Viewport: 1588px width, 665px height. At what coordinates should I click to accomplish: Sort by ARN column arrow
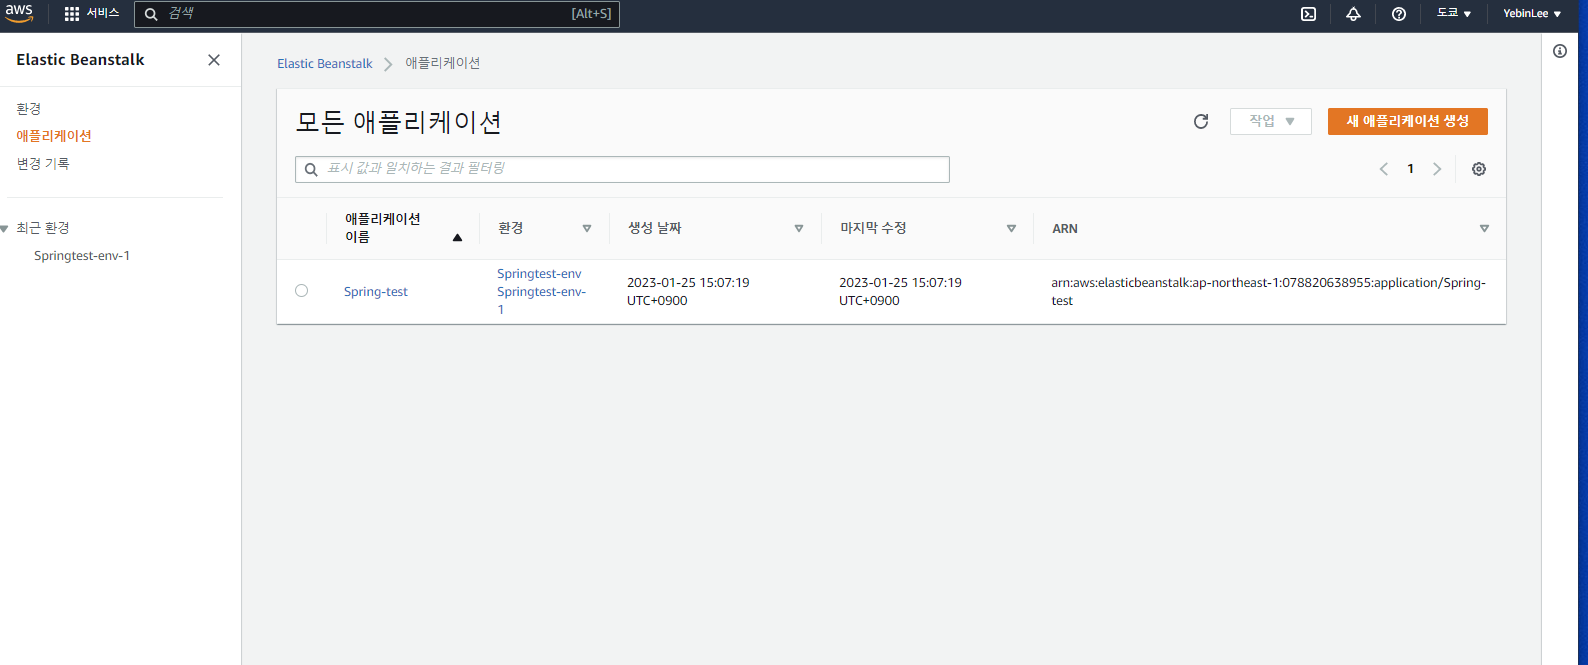pyautogui.click(x=1484, y=228)
